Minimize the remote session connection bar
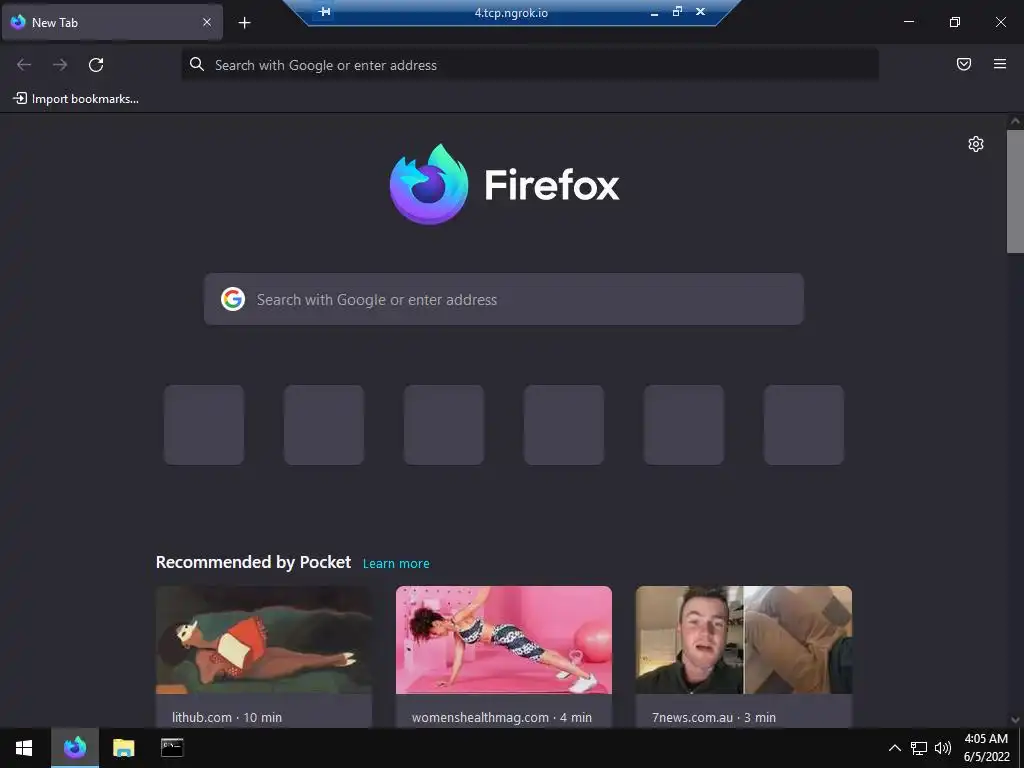This screenshot has width=1024, height=768. click(654, 12)
